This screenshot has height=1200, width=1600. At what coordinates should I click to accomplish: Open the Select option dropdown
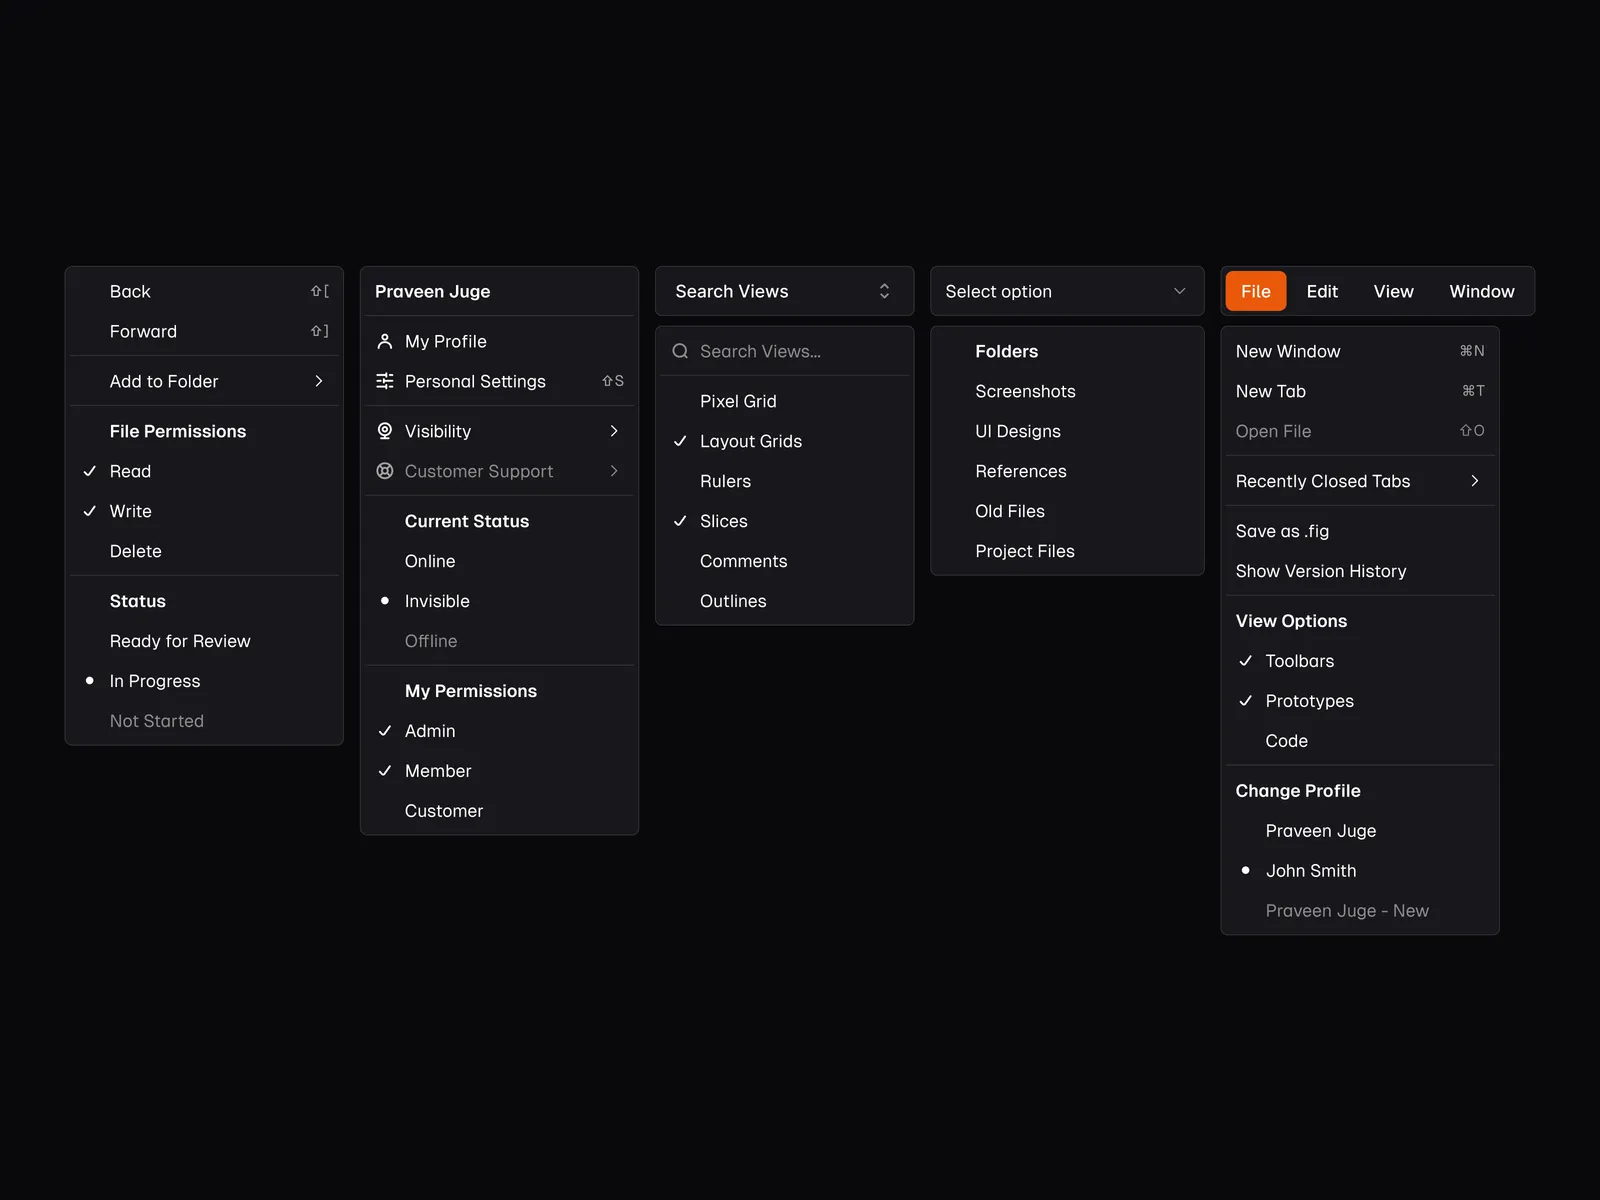1066,291
